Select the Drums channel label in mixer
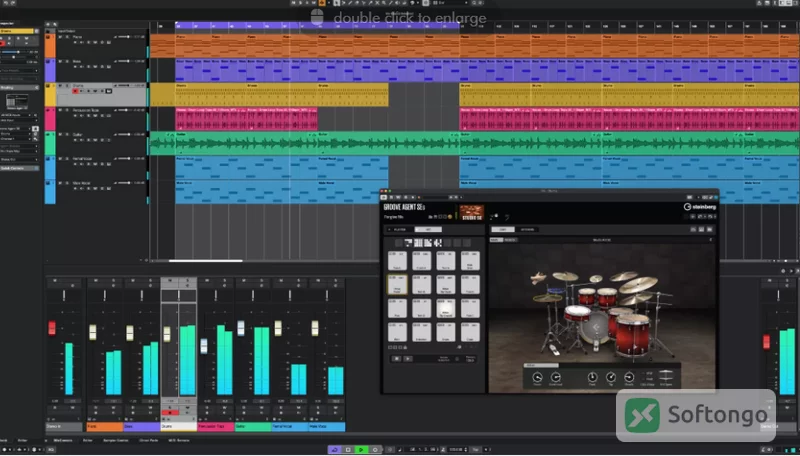Image resolution: width=800 pixels, height=456 pixels. point(179,426)
